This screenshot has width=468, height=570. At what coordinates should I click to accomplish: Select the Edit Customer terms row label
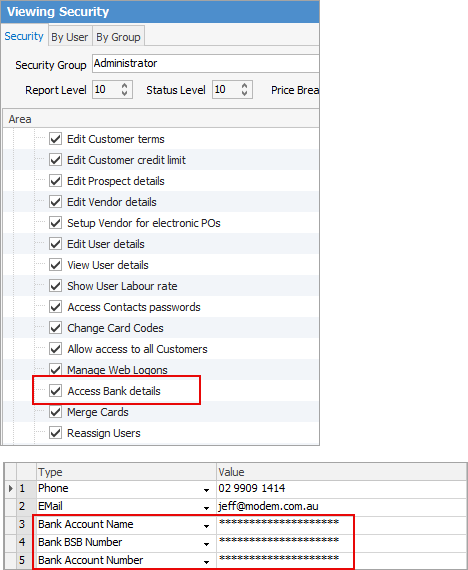pyautogui.click(x=116, y=139)
